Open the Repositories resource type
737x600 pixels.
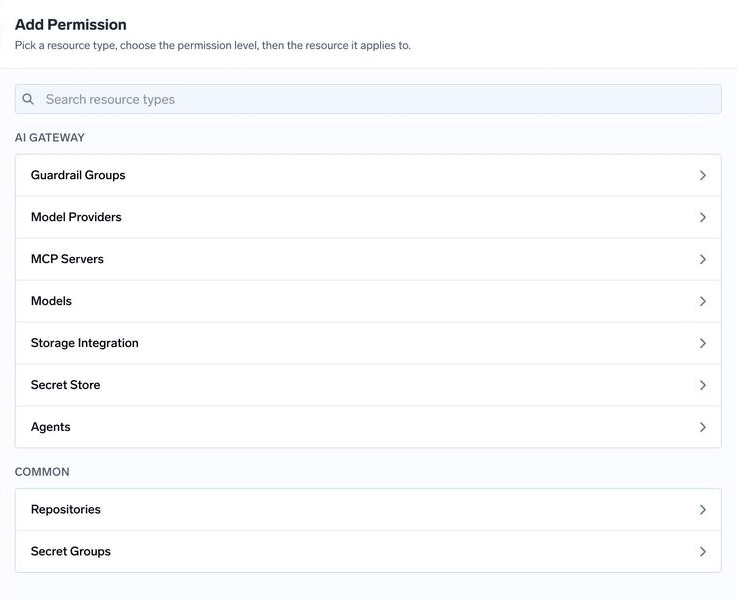click(x=368, y=510)
